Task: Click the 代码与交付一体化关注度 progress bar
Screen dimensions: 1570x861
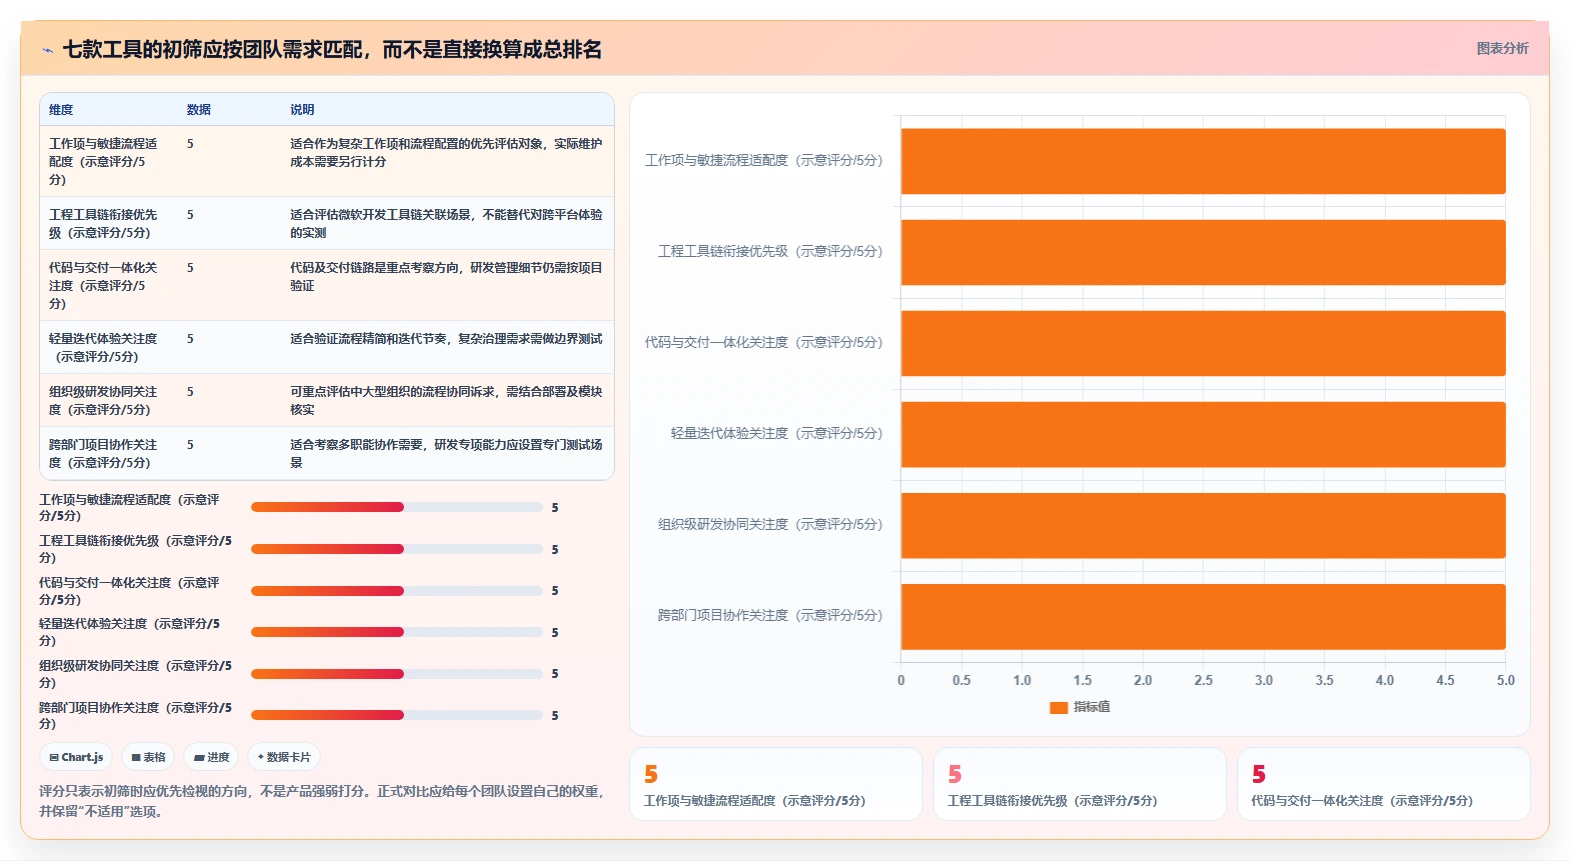Action: tap(396, 591)
